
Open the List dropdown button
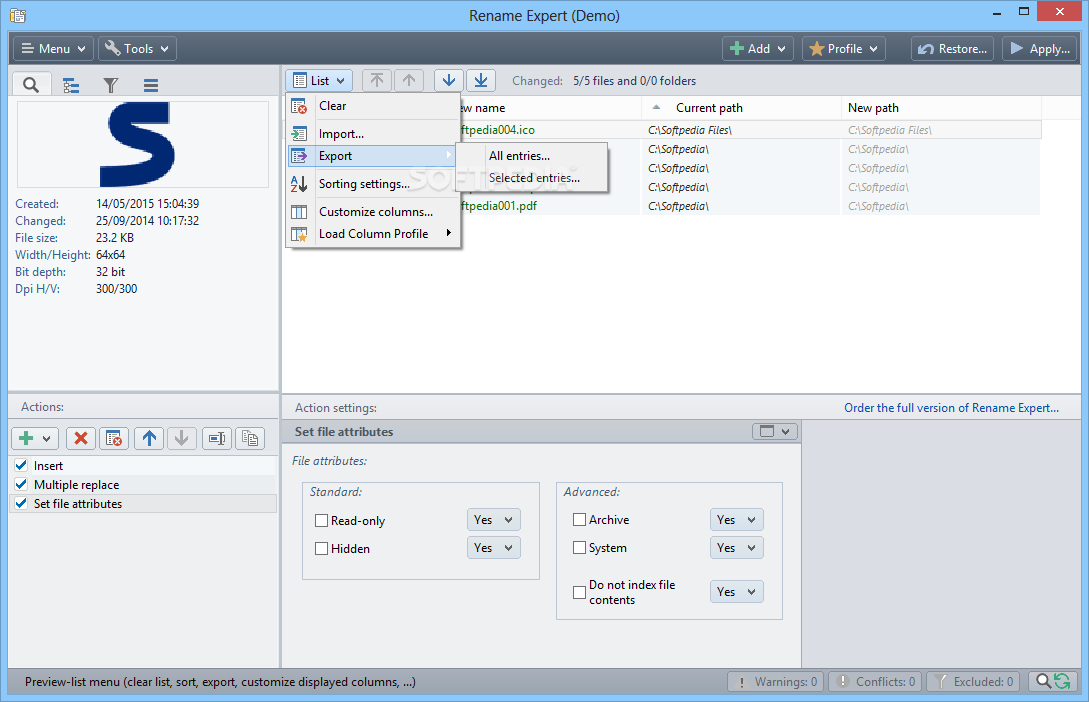pyautogui.click(x=319, y=81)
